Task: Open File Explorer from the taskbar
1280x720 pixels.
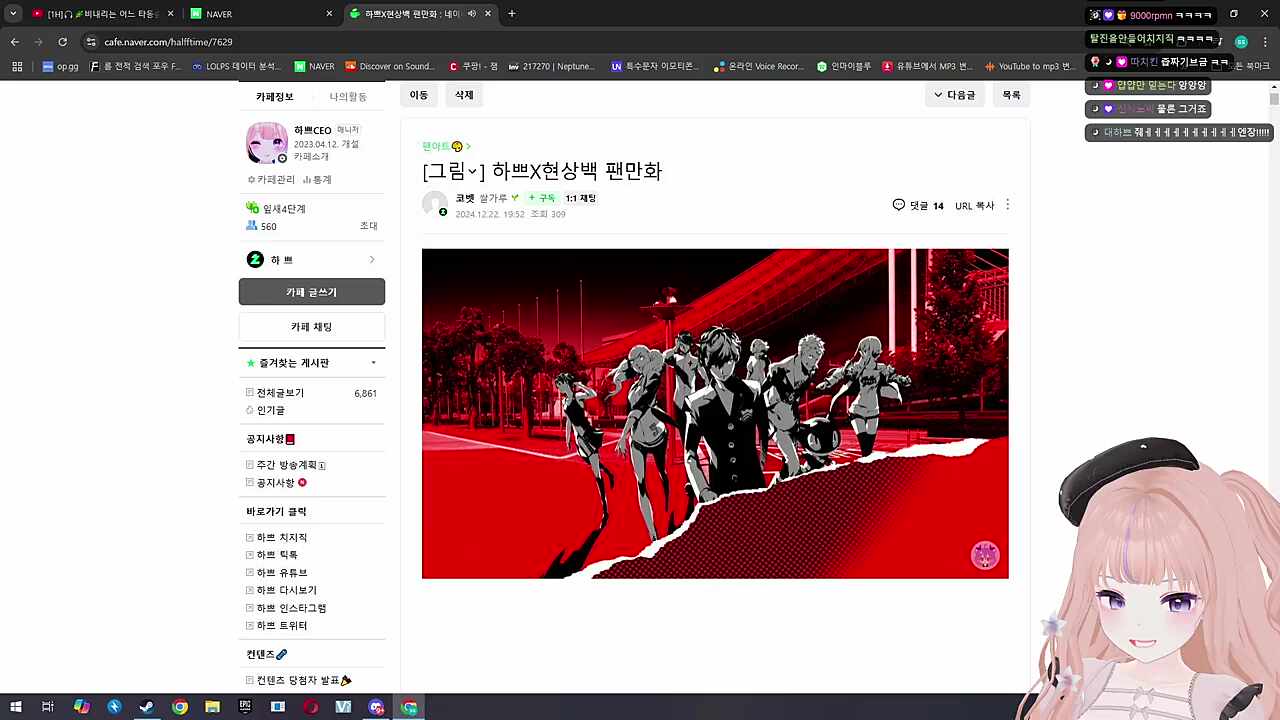Action: 212,707
